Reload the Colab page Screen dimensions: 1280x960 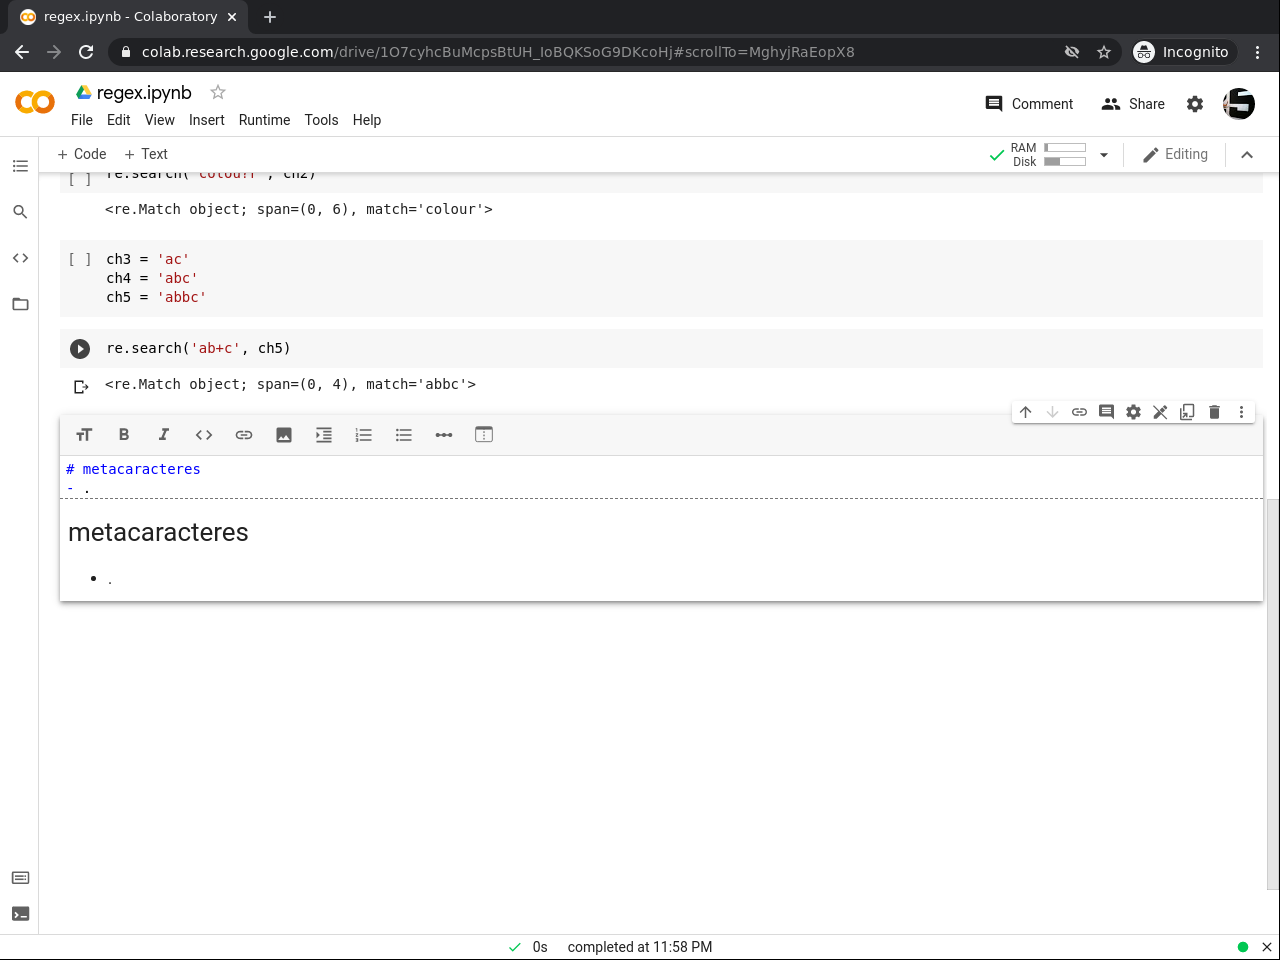coord(86,52)
